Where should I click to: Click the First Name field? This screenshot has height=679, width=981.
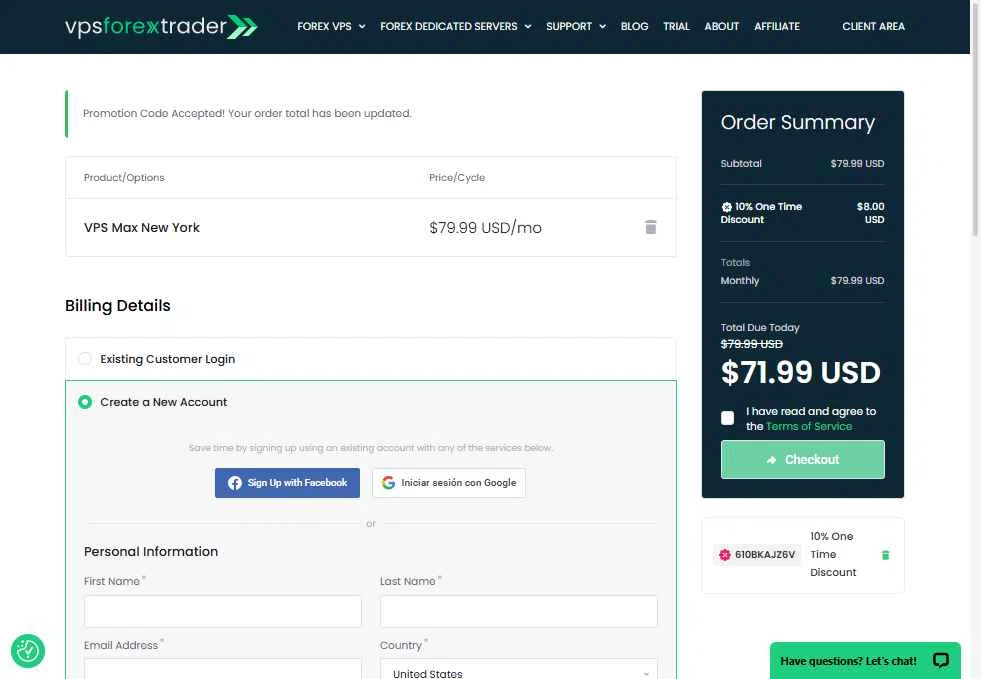(223, 611)
